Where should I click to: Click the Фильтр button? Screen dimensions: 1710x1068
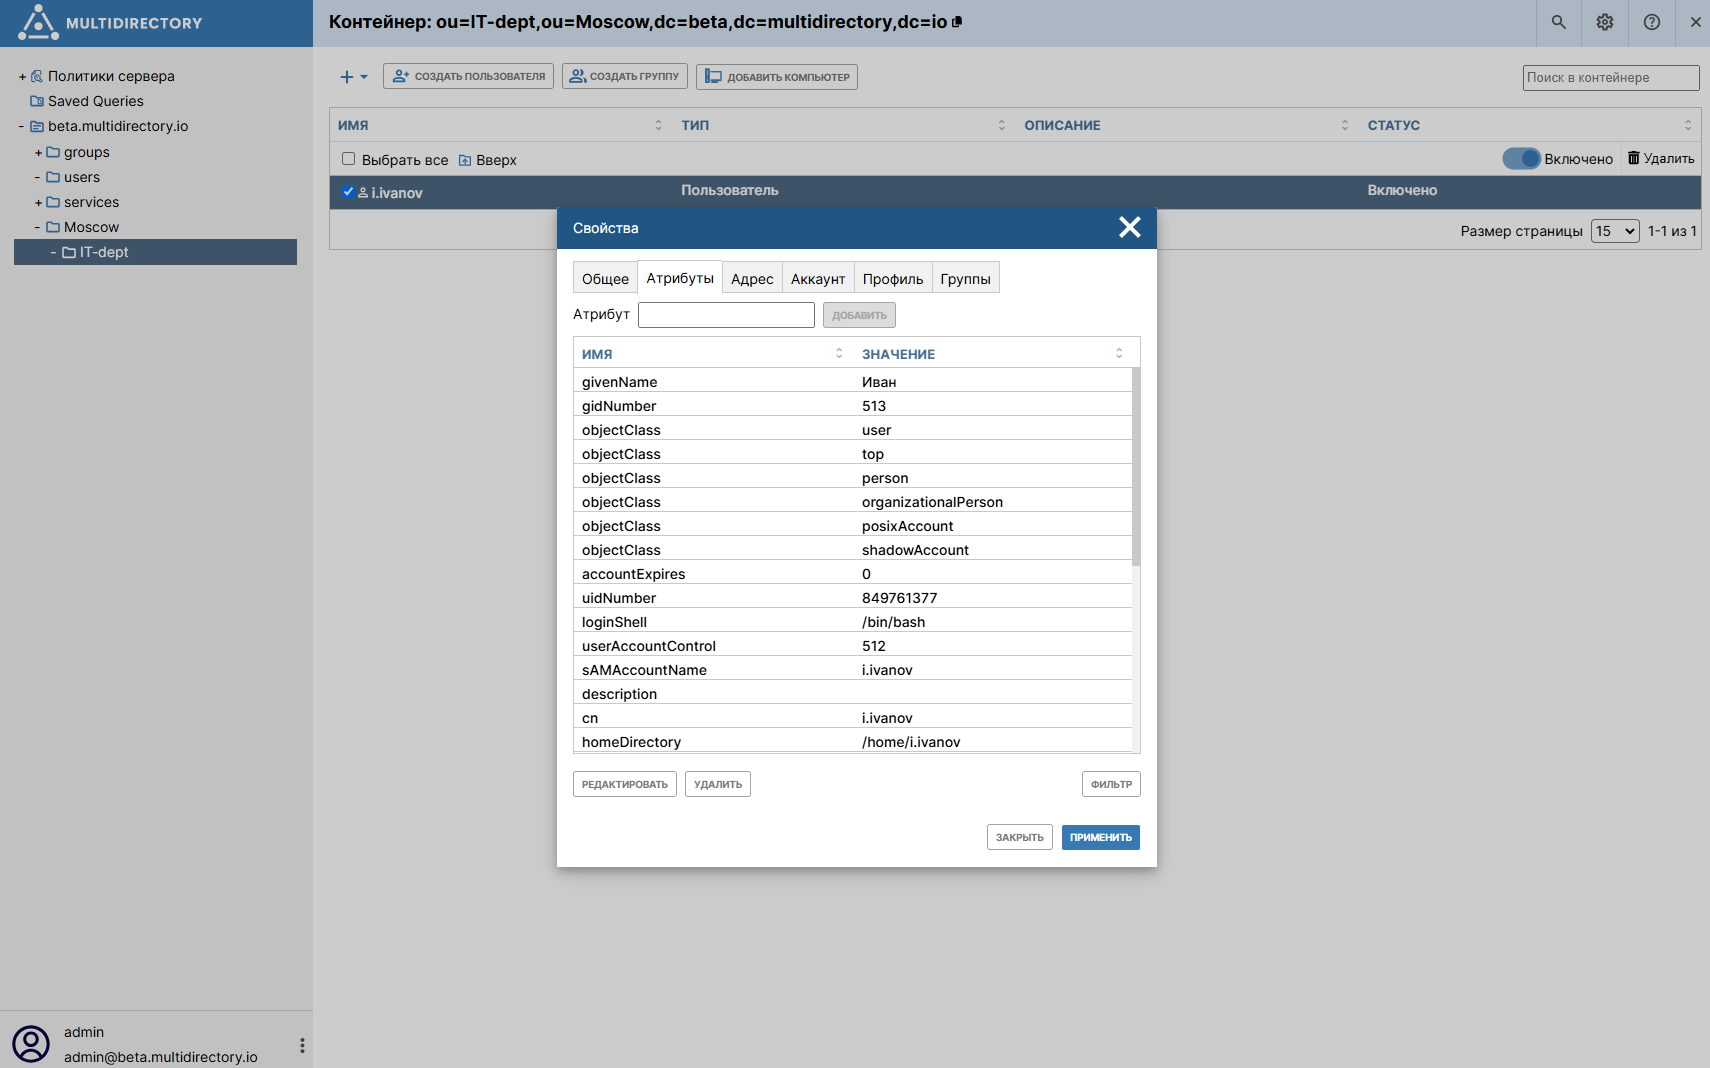tap(1111, 784)
